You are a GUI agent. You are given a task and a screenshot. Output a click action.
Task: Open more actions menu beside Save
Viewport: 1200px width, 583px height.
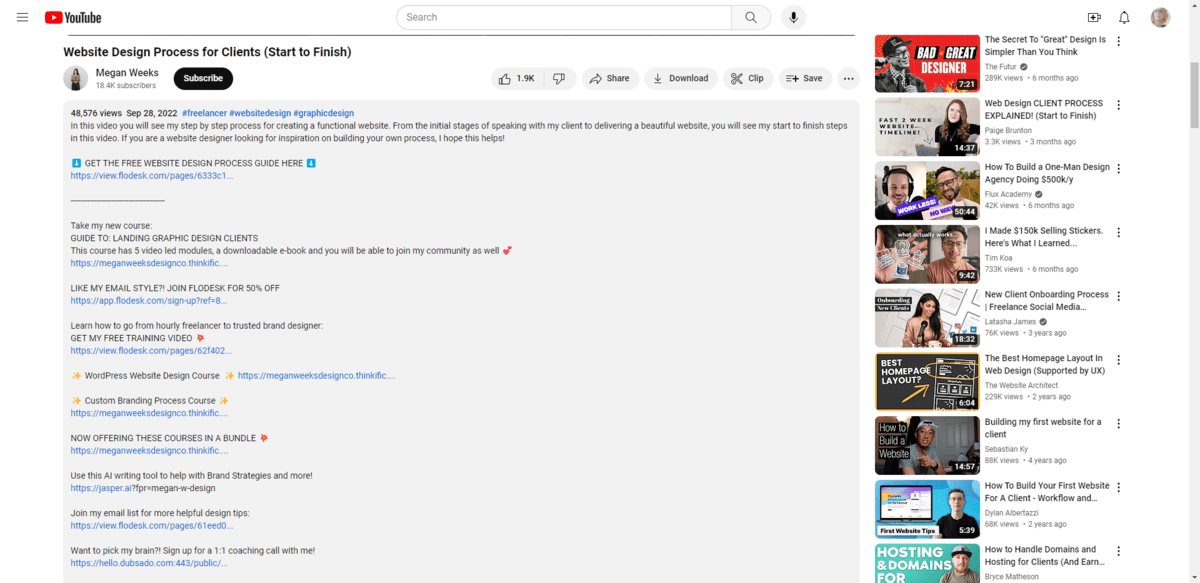848,79
